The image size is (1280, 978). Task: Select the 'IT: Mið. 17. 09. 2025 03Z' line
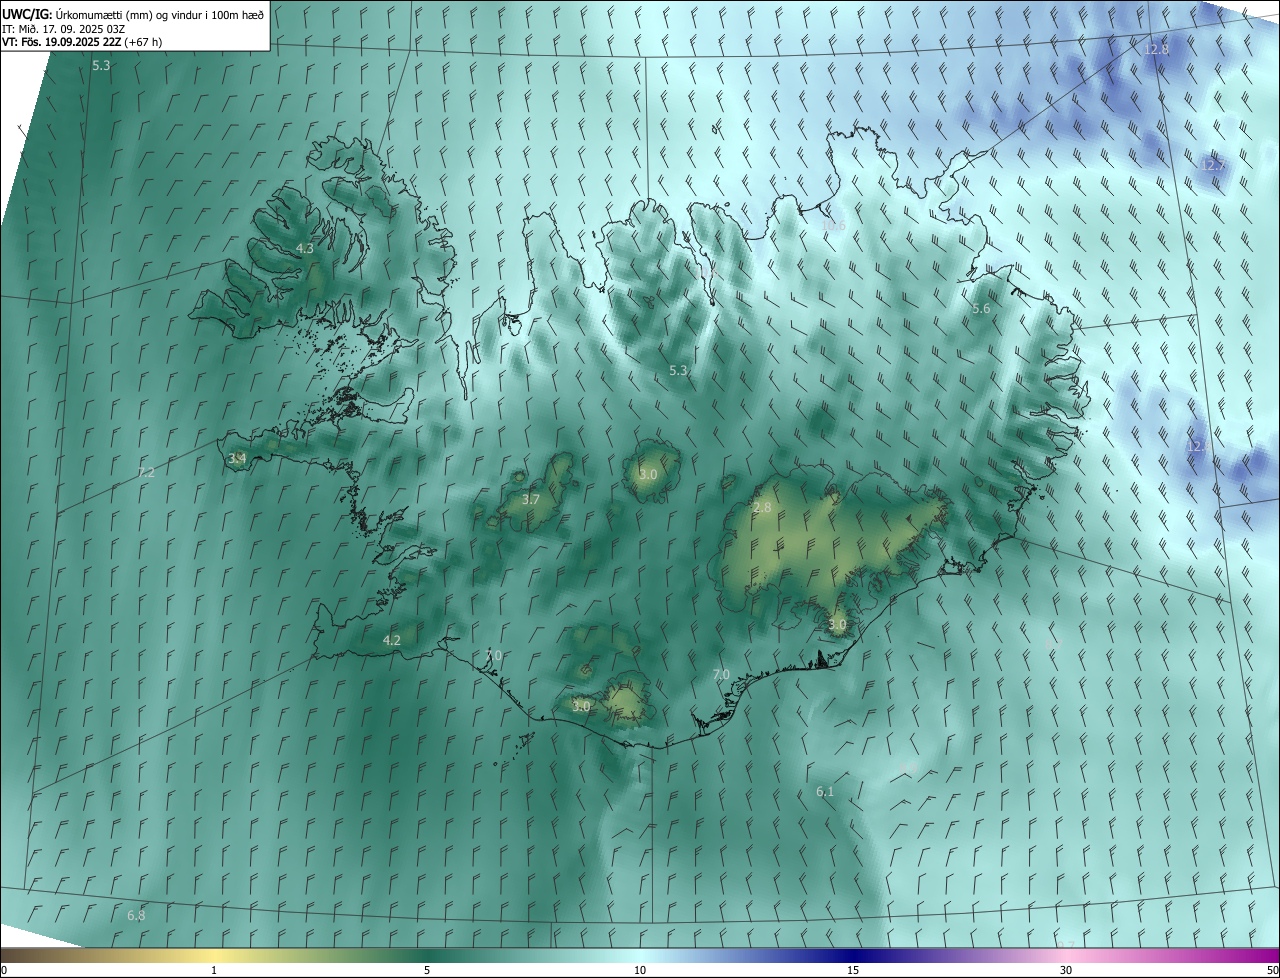click(x=63, y=29)
